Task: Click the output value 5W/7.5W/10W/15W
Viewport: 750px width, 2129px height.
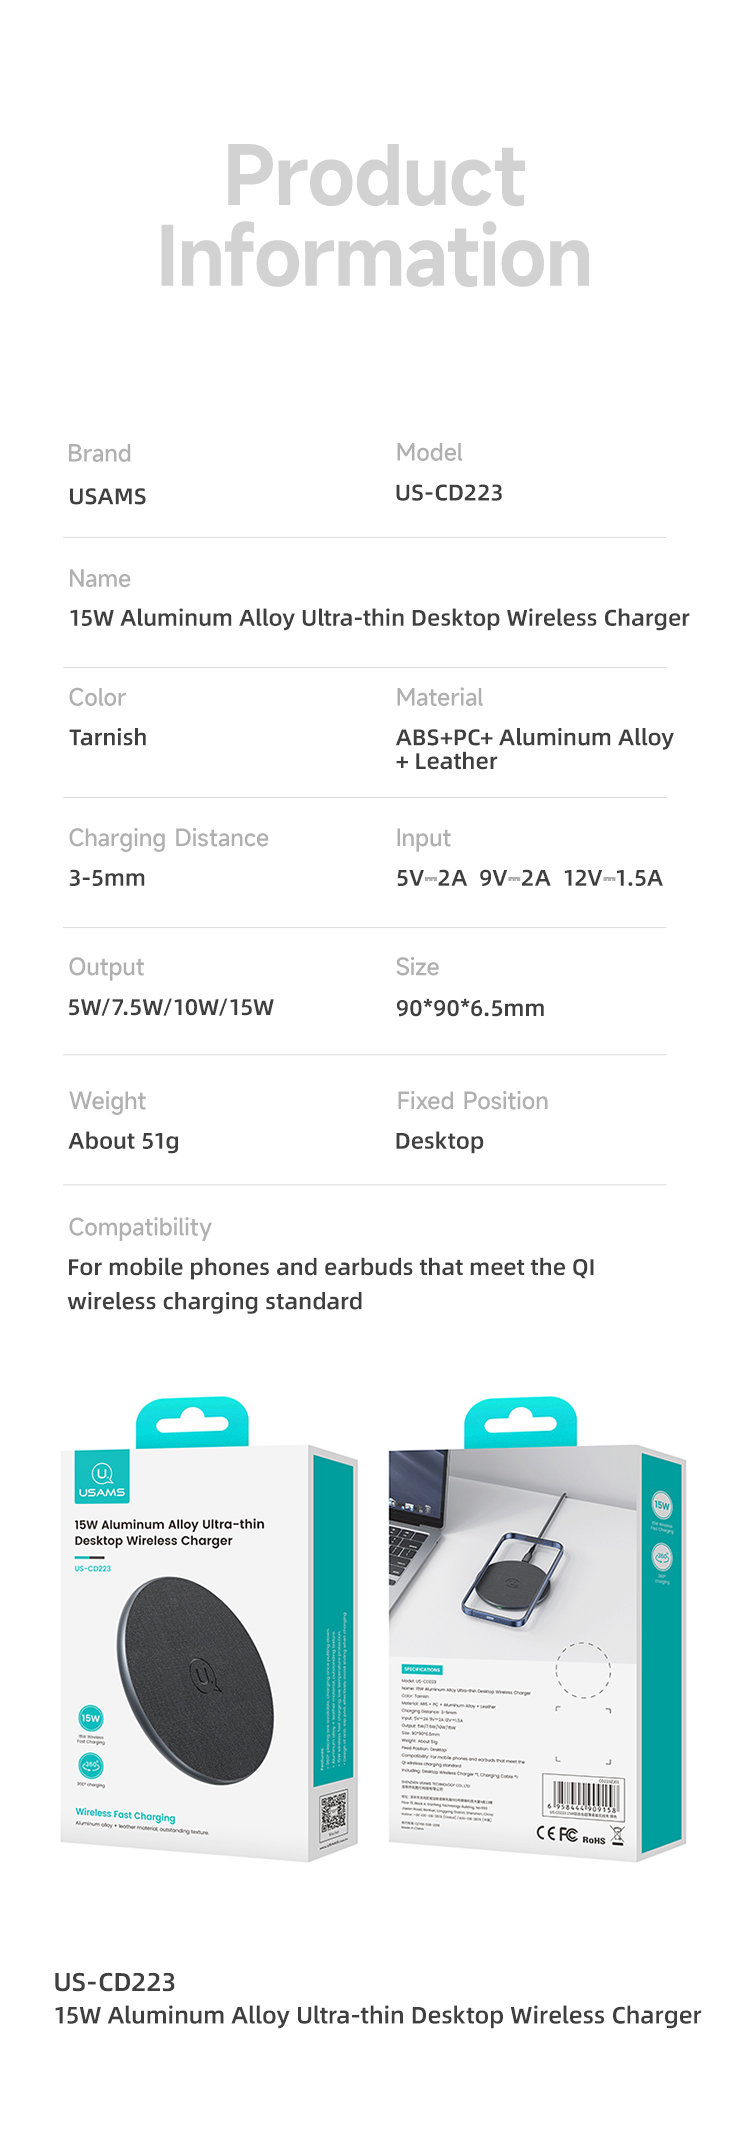Action: [x=171, y=1007]
